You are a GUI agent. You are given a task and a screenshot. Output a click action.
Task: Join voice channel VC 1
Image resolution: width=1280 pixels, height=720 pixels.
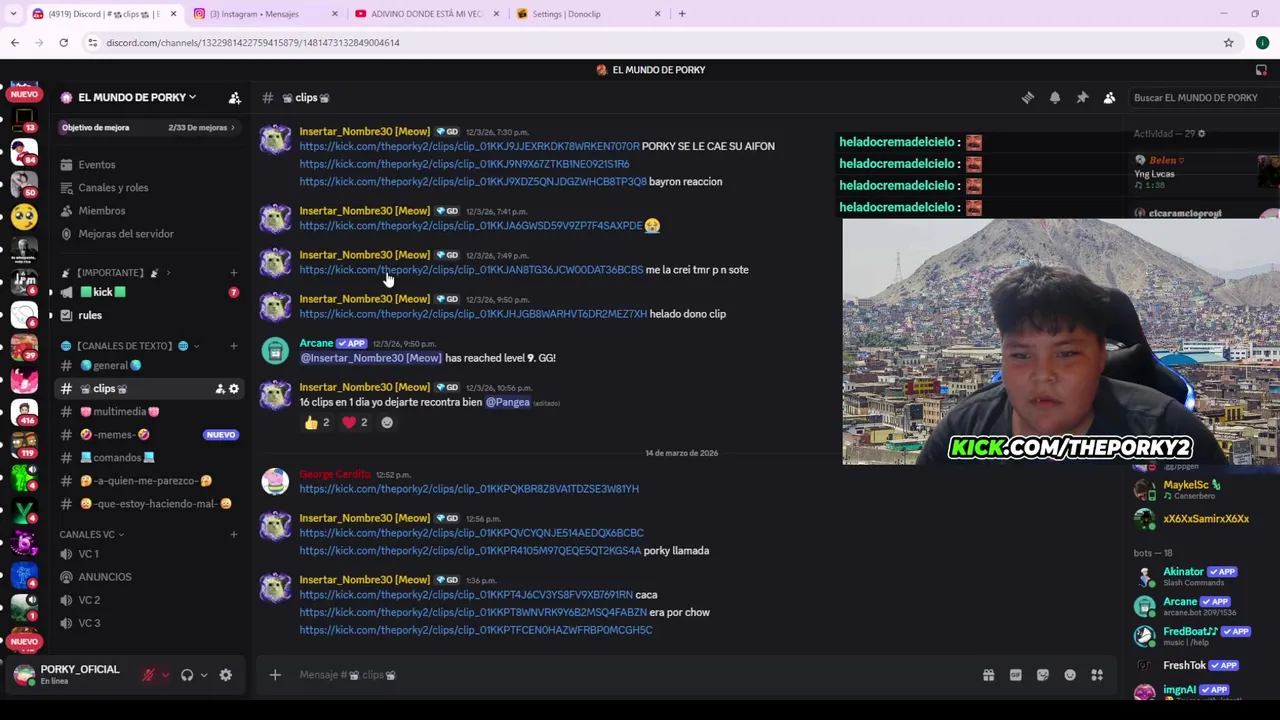tap(150, 554)
